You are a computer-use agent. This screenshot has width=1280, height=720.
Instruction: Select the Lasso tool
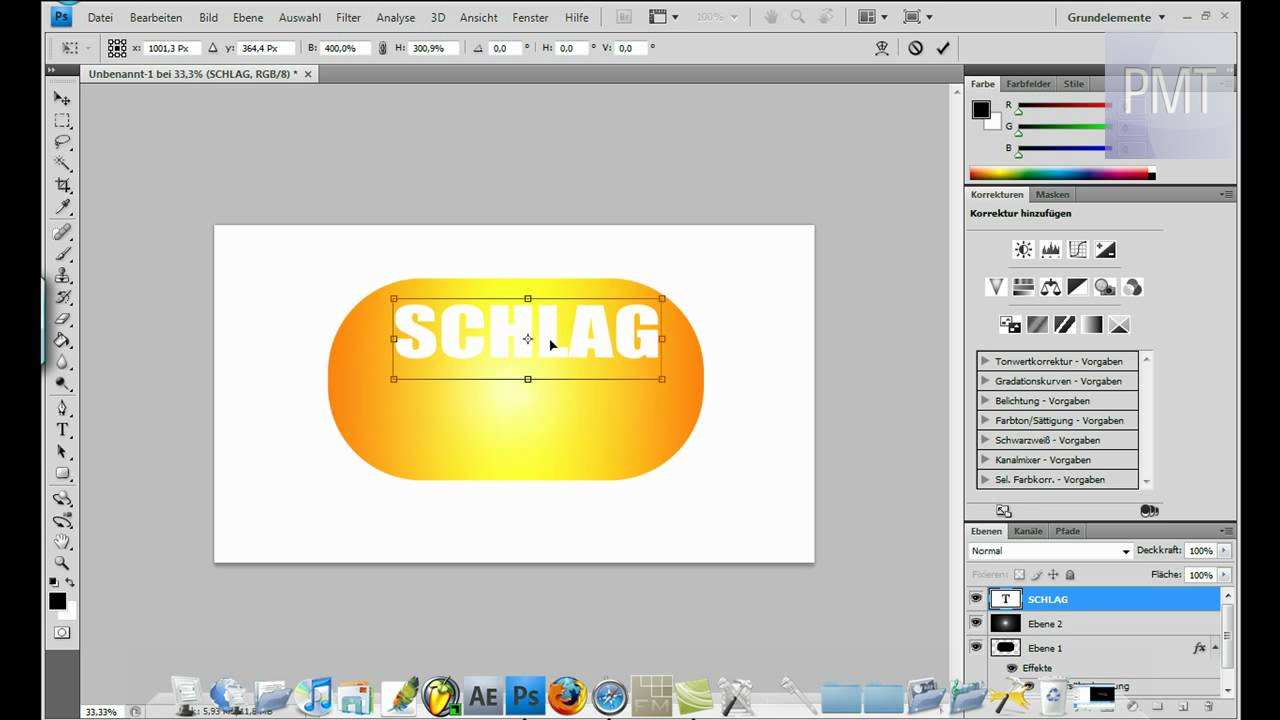pyautogui.click(x=63, y=142)
